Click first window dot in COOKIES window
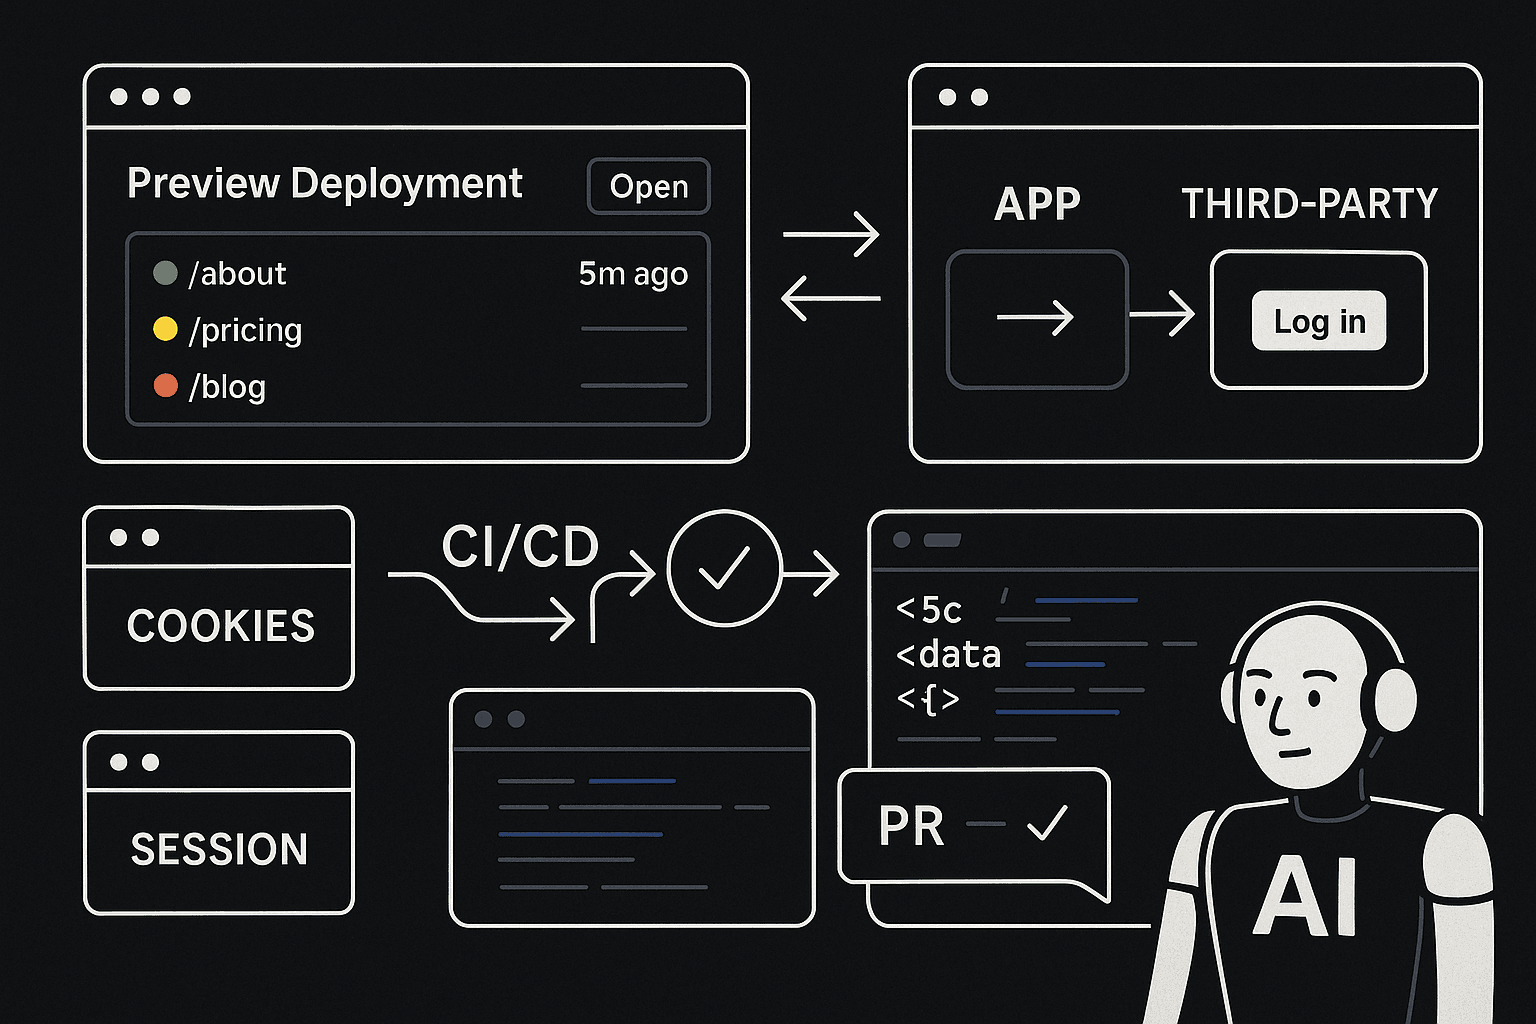Viewport: 1536px width, 1024px height. coord(119,537)
